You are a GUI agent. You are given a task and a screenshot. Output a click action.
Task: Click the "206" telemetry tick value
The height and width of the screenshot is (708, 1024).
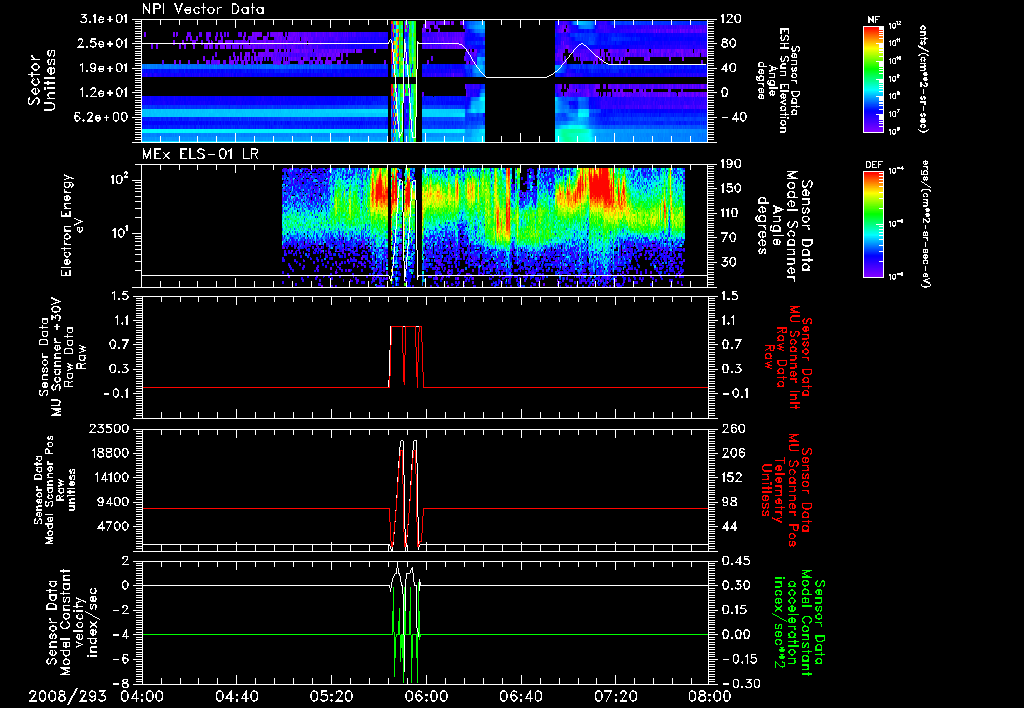pos(731,453)
